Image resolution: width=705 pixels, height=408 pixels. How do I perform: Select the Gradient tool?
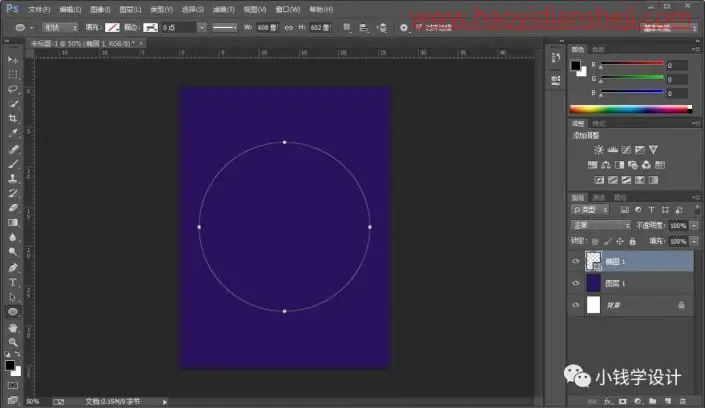(x=13, y=223)
